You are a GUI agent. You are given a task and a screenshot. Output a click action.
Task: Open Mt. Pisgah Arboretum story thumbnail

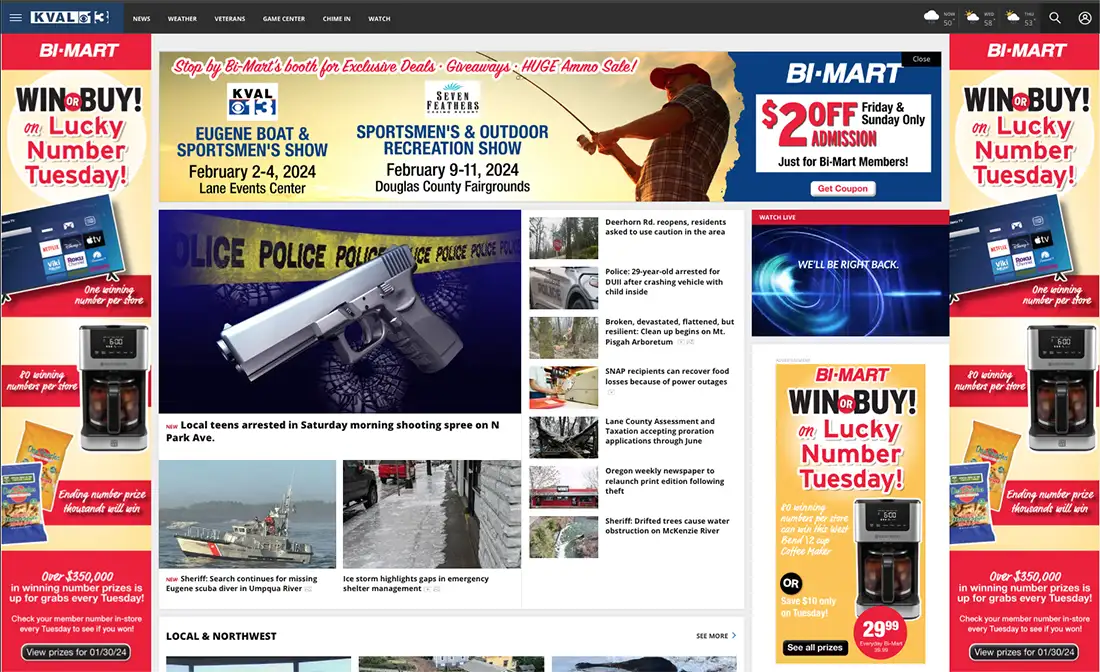[563, 337]
